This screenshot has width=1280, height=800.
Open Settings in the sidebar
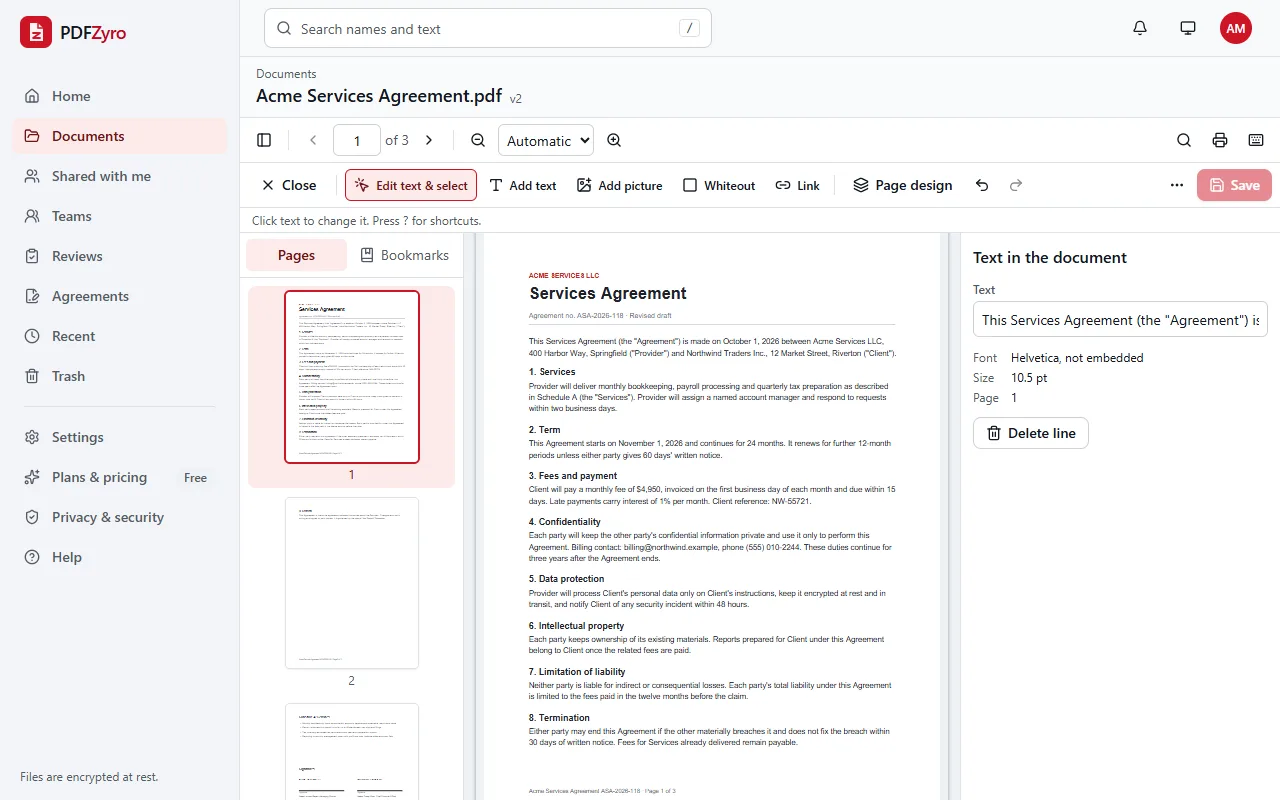pos(120,437)
